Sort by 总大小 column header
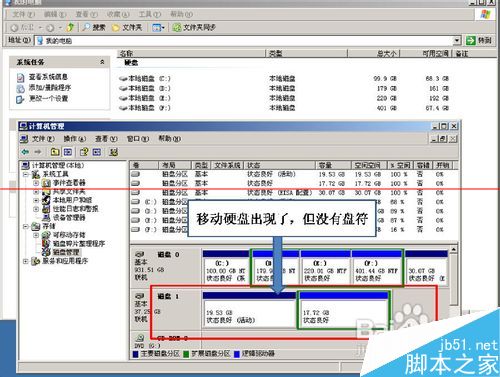 373,53
